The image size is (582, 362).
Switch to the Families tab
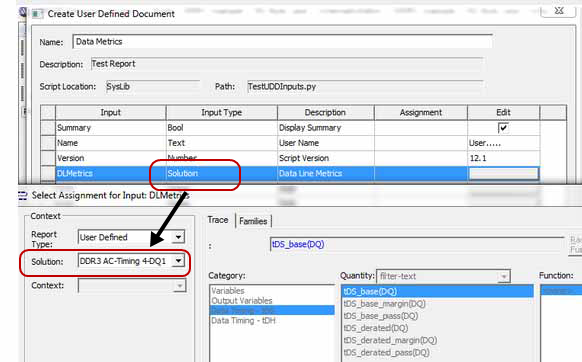click(253, 221)
